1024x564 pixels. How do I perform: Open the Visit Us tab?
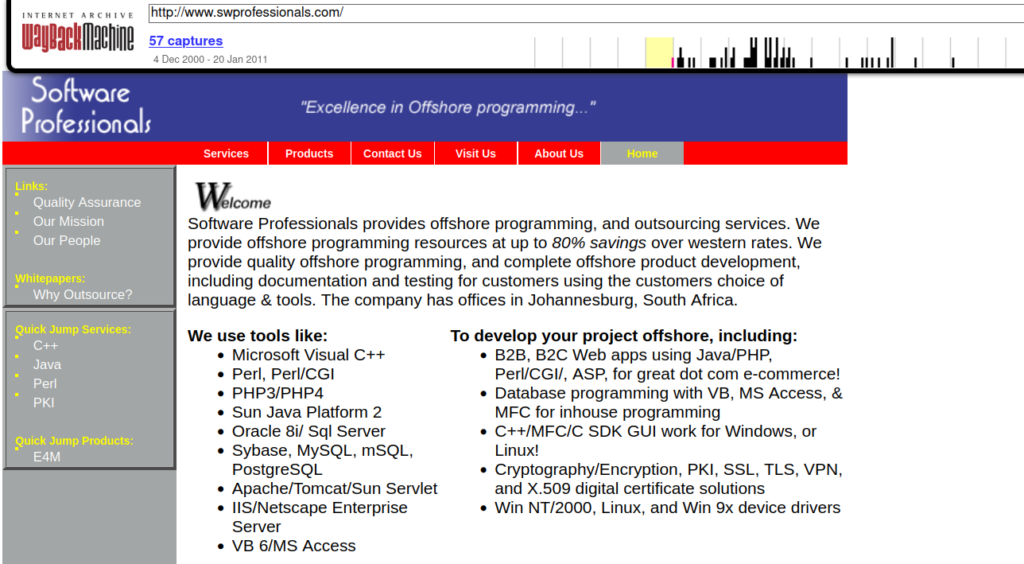pyautogui.click(x=475, y=153)
